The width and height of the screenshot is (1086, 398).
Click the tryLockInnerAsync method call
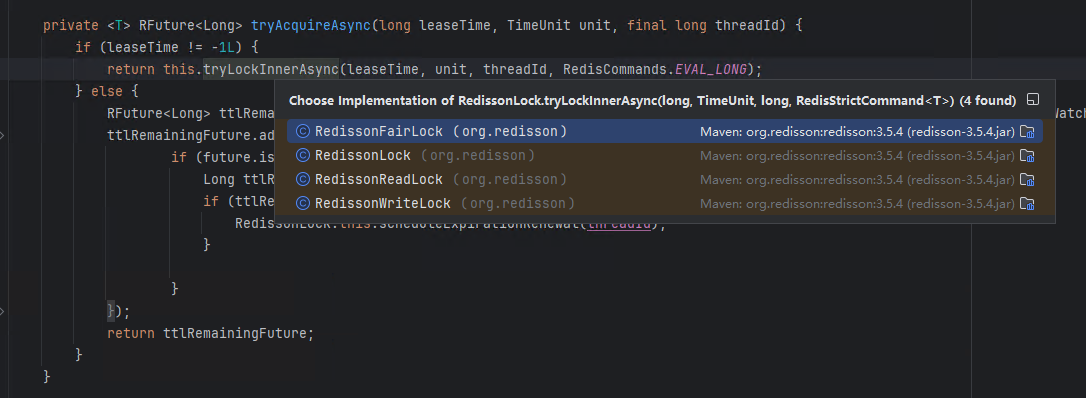[x=271, y=69]
